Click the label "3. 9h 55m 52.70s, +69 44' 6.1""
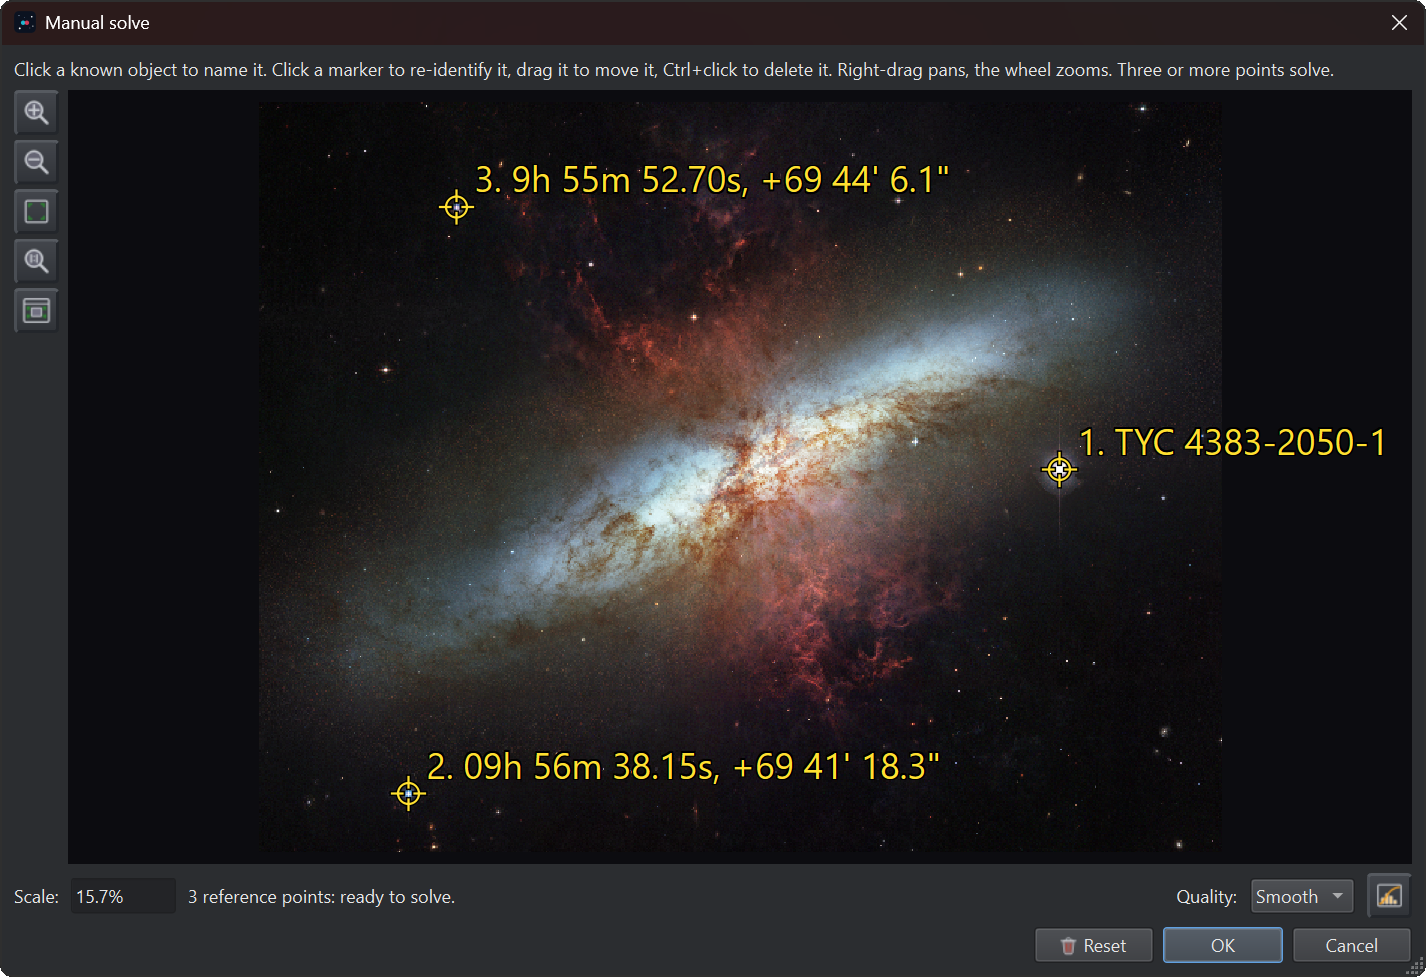The image size is (1426, 977). click(711, 180)
